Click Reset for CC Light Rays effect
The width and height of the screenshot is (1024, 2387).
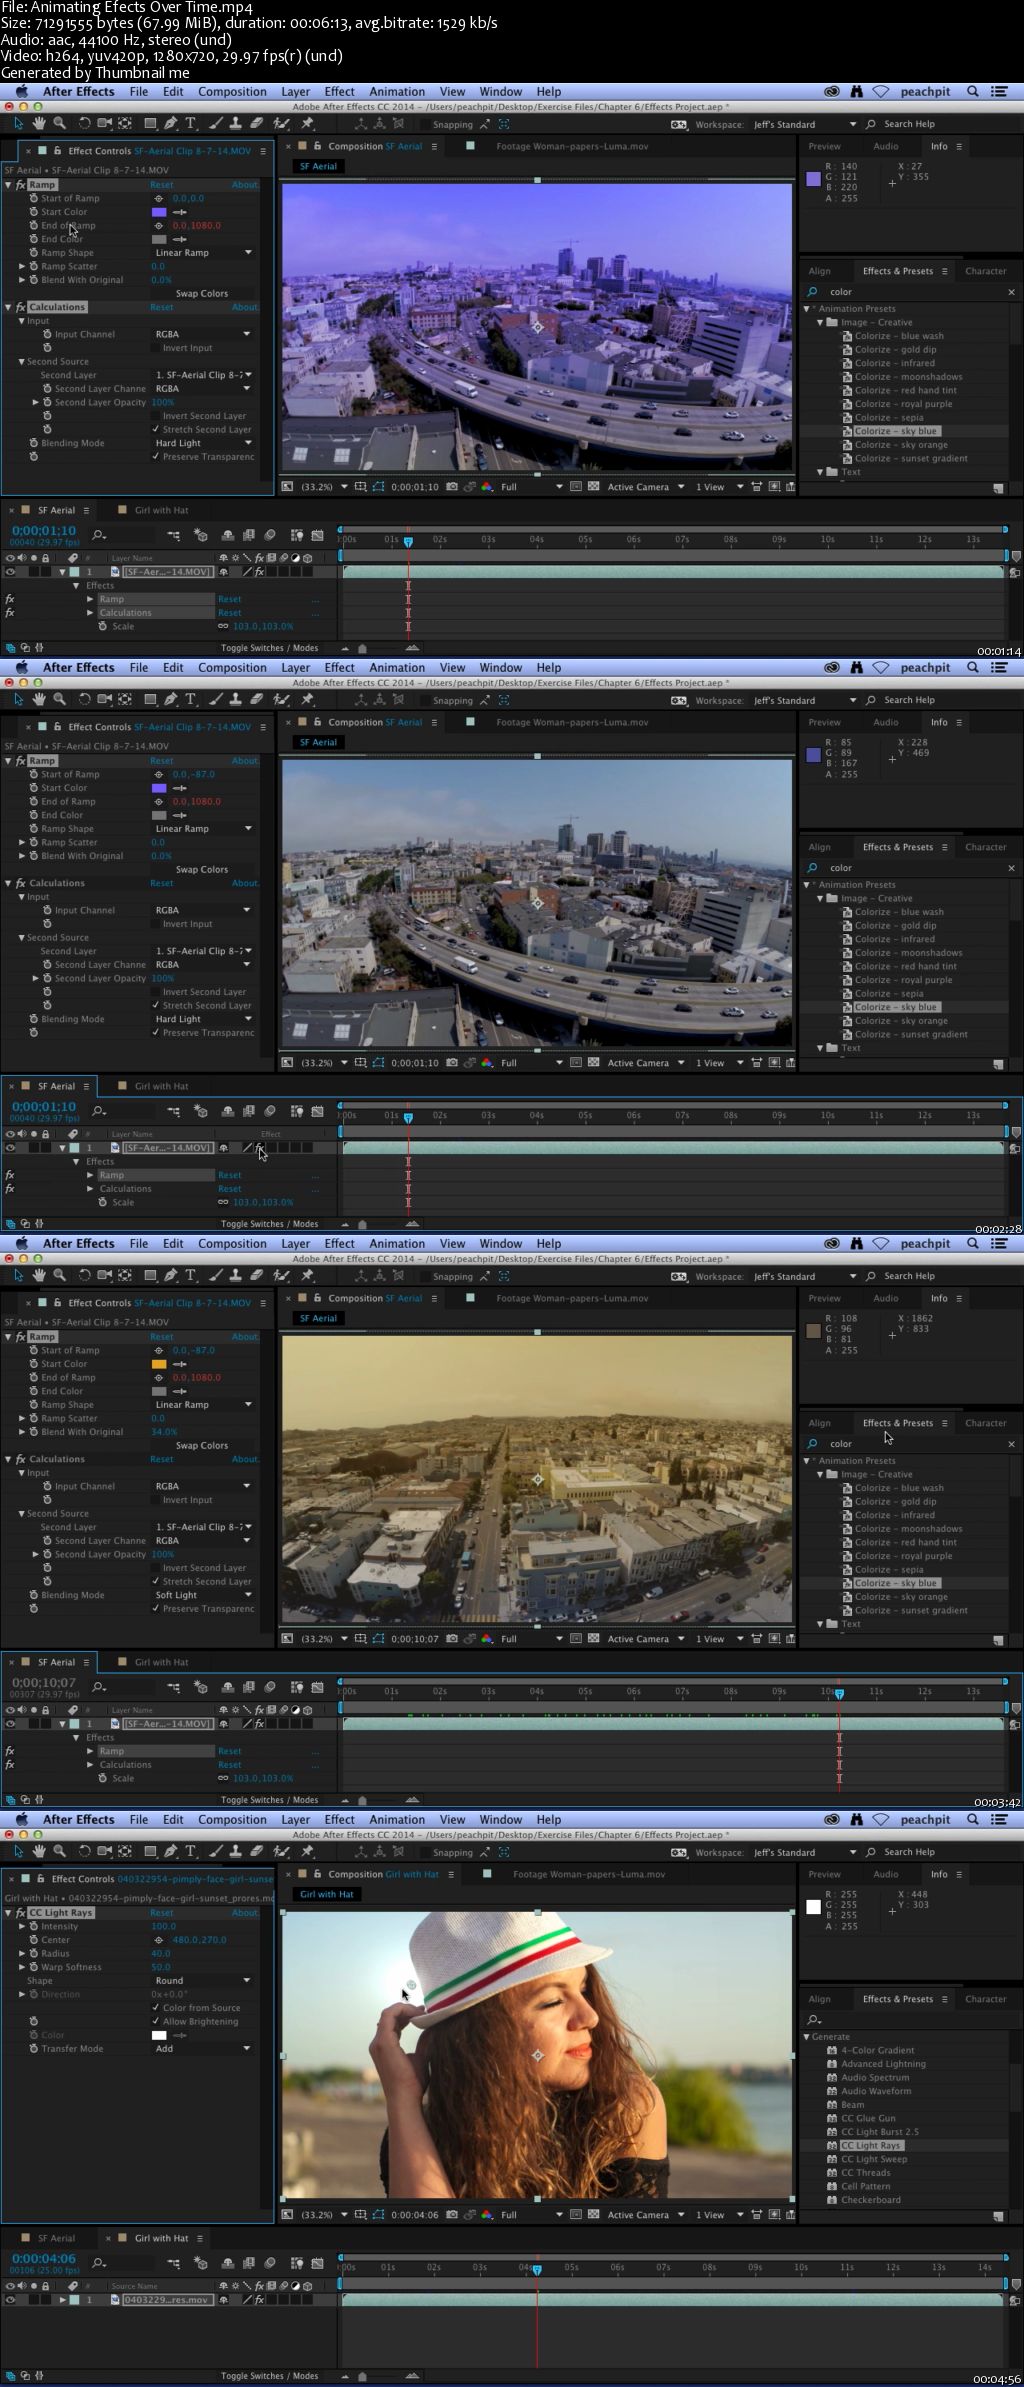161,1913
